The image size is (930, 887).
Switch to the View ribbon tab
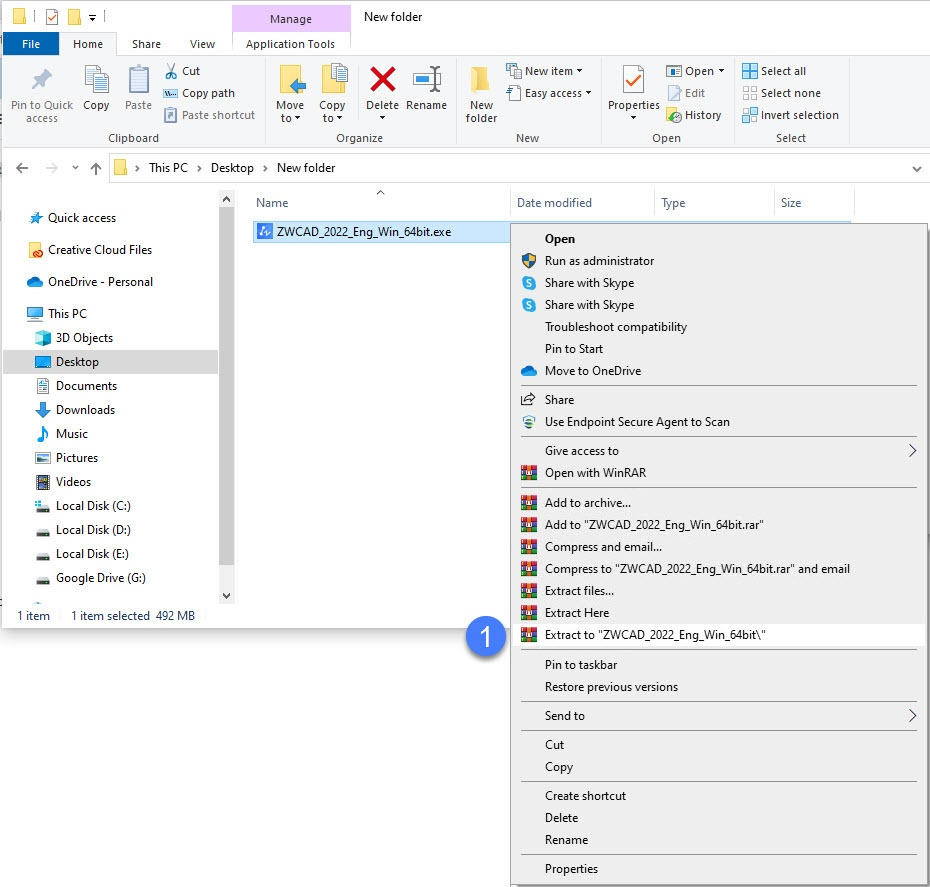click(x=202, y=44)
